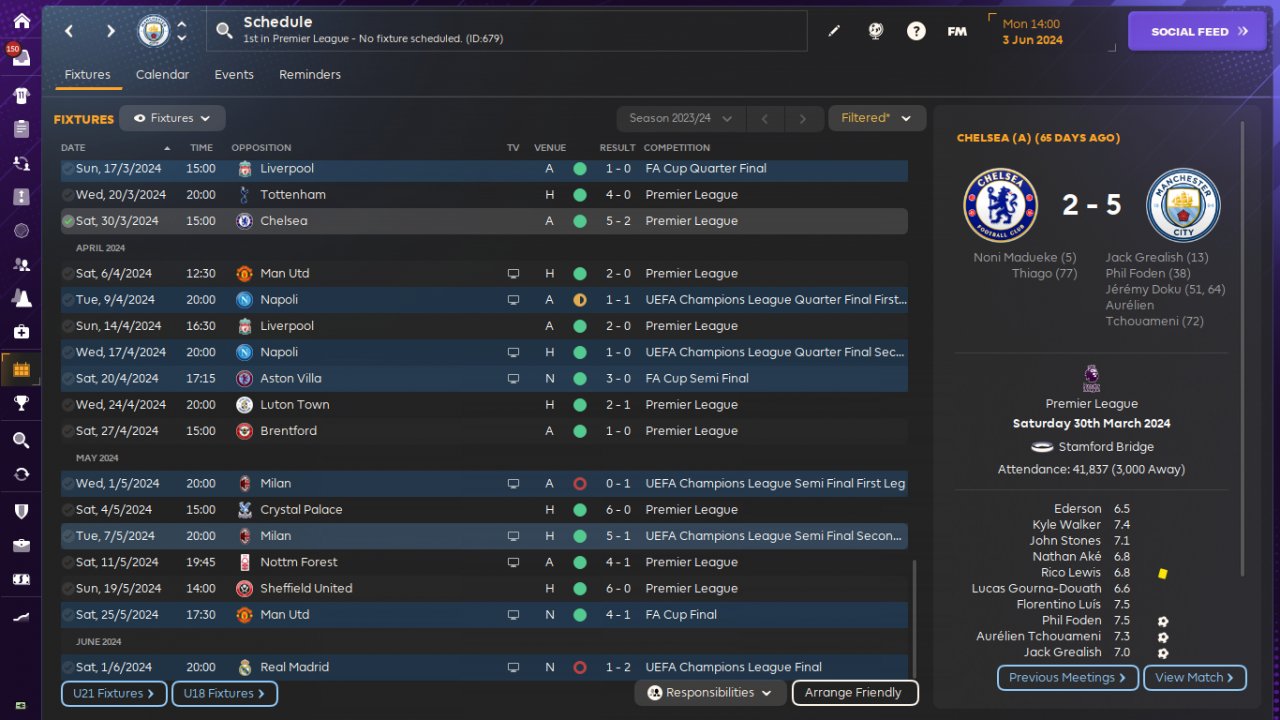Screen dimensions: 1280x720
Task: Open the Squad shirt icon in sidebar
Action: 21,96
